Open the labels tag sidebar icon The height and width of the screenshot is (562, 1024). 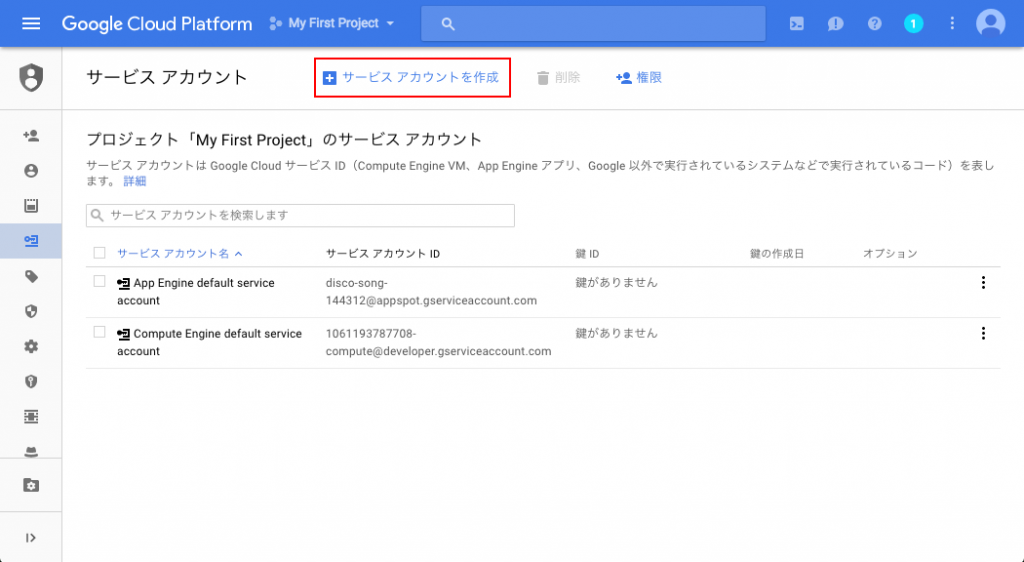31,277
